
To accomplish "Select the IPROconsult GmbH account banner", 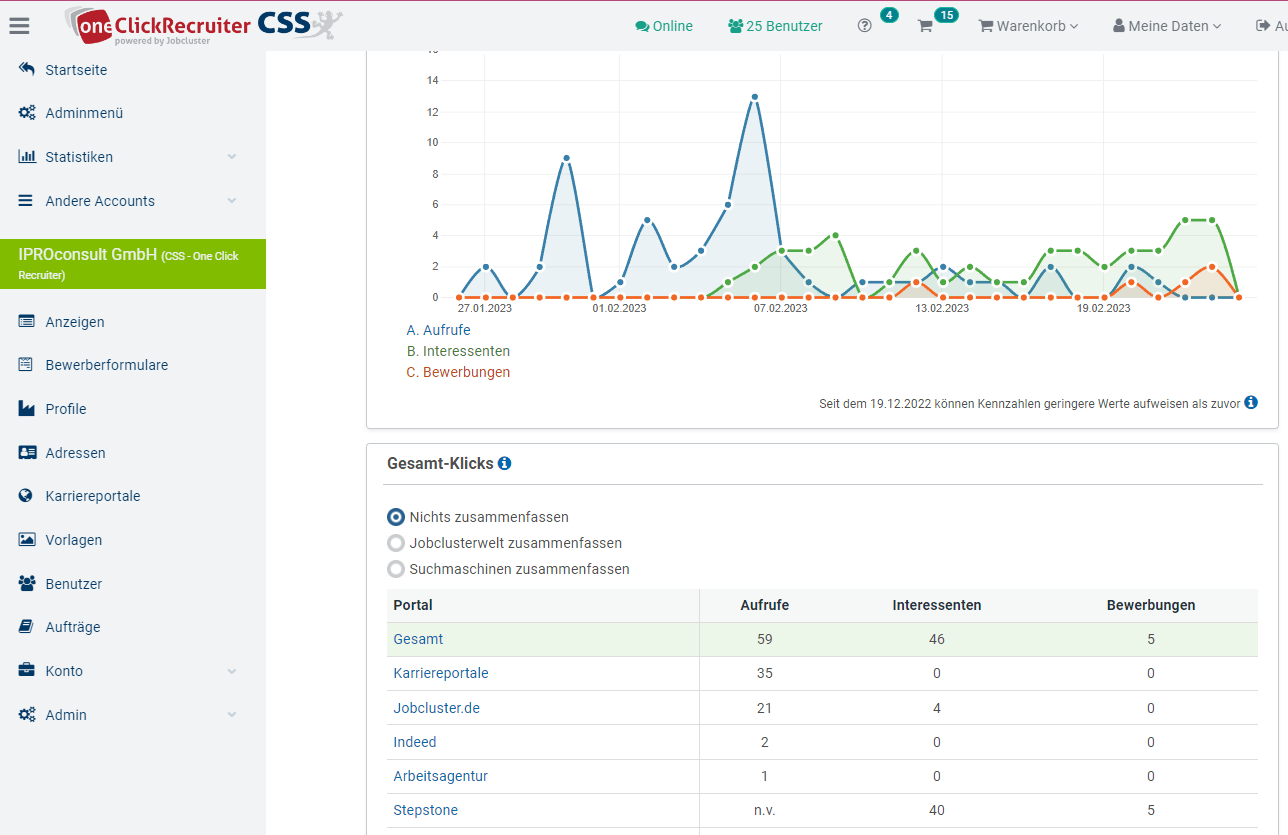I will click(133, 264).
